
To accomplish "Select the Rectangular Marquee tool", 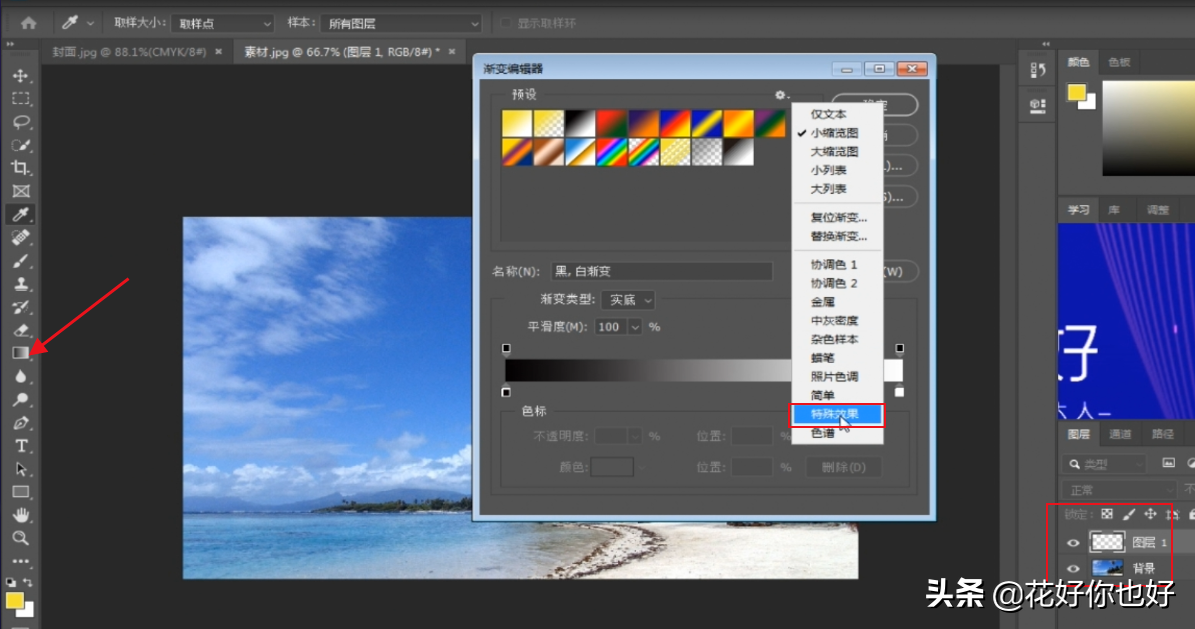I will pos(21,98).
